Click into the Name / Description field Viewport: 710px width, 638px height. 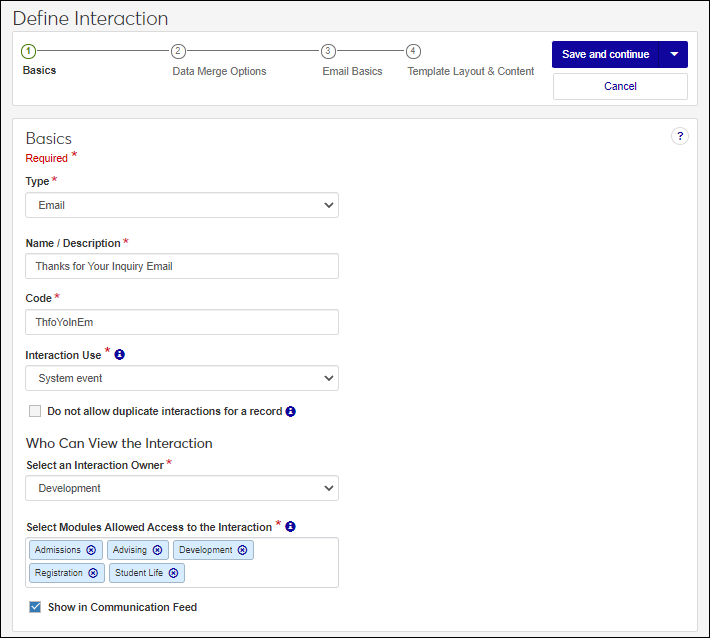click(x=181, y=266)
